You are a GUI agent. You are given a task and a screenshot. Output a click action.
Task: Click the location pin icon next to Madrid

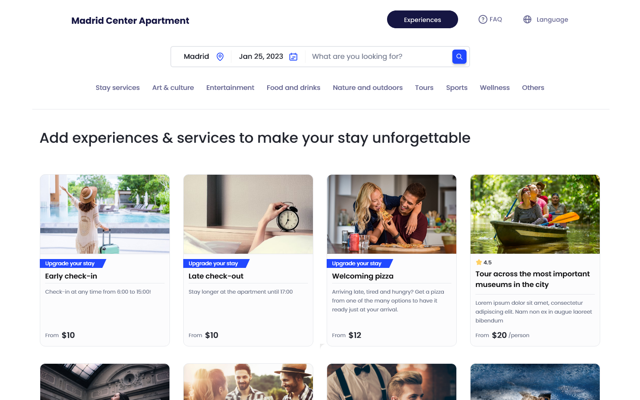(x=220, y=57)
